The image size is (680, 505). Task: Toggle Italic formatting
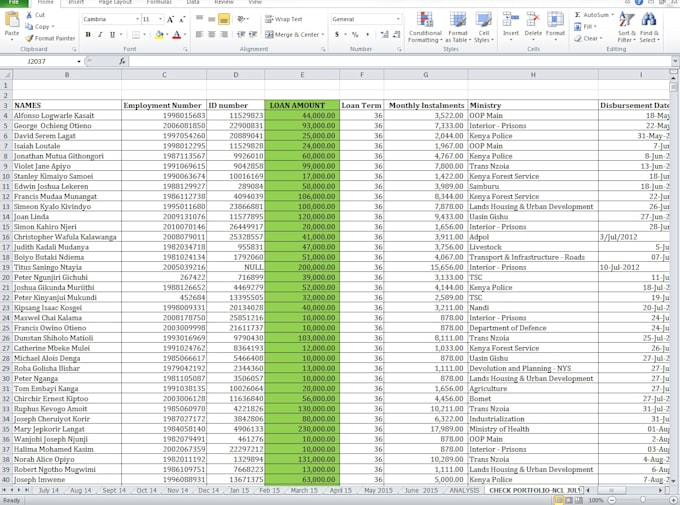coord(100,35)
